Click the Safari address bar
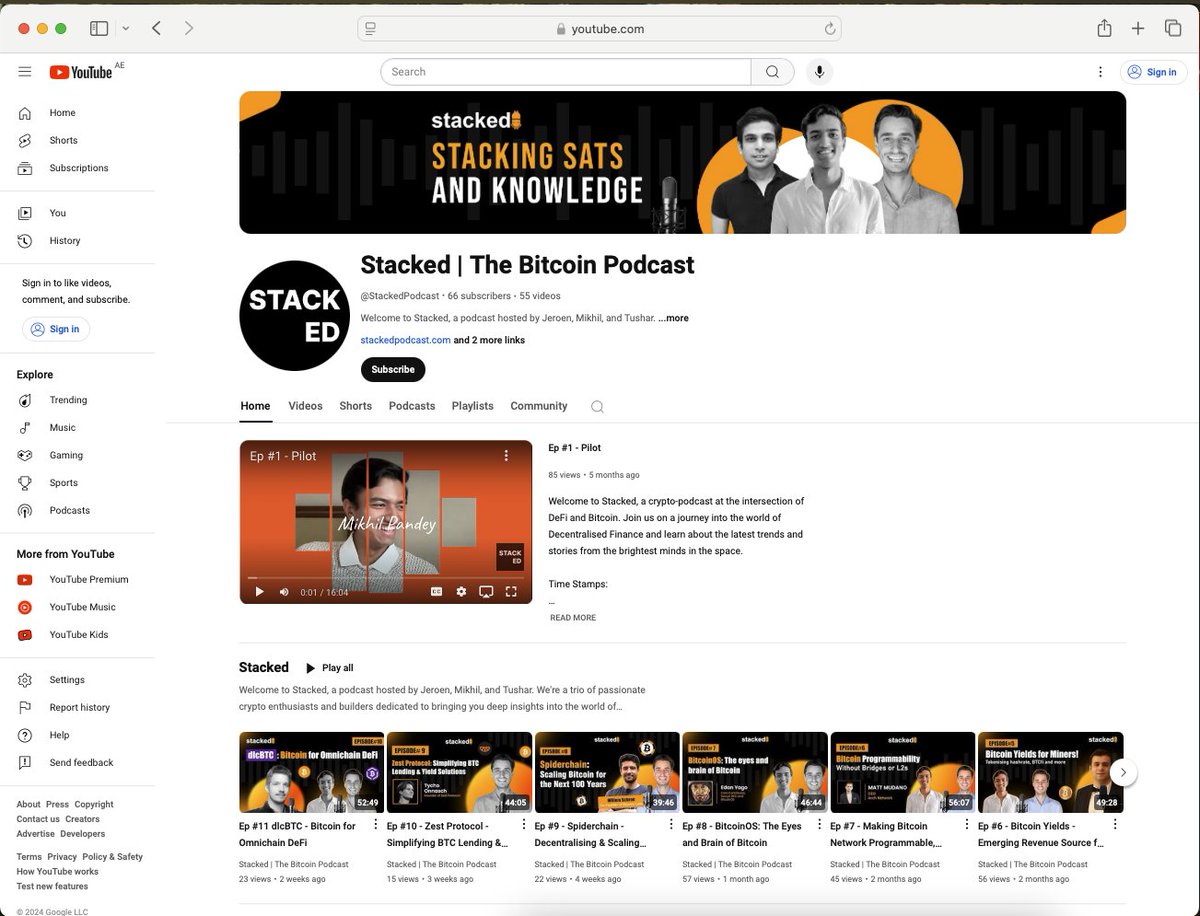The height and width of the screenshot is (916, 1200). coord(599,29)
